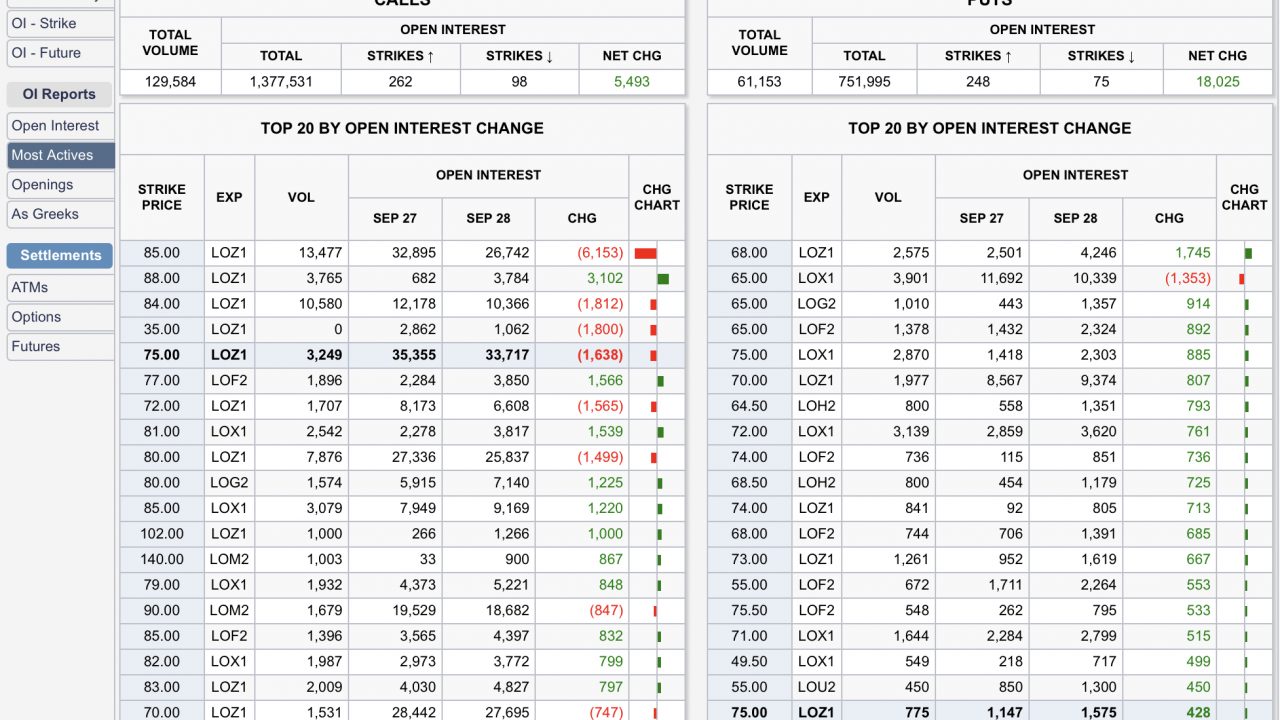Screen dimensions: 1280x720
Task: Open ATMs under Settlements
Action: point(30,288)
